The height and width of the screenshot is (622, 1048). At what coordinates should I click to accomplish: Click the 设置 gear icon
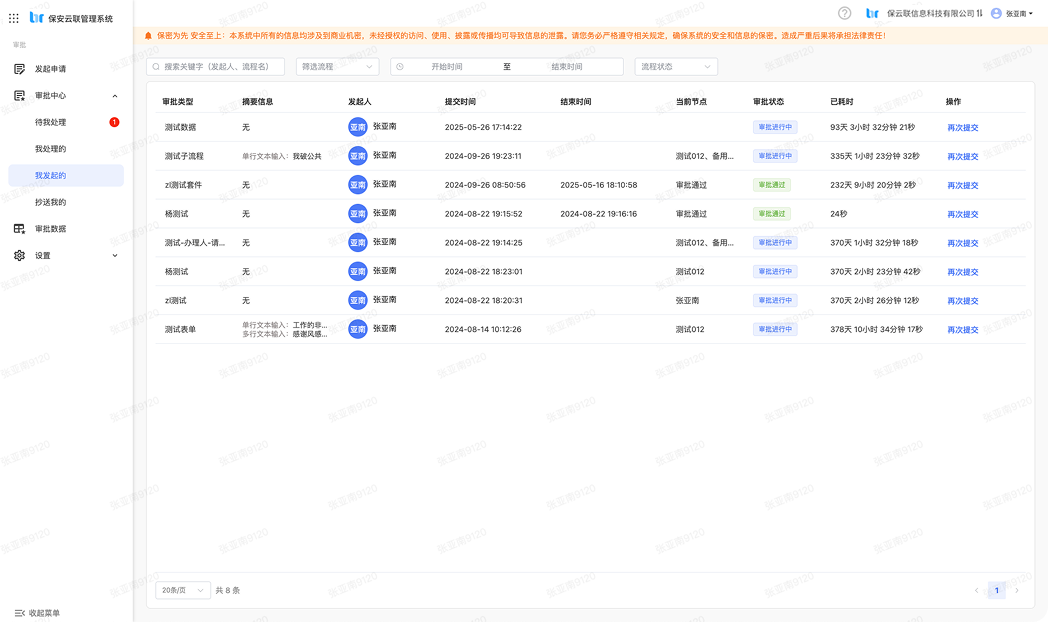point(19,256)
